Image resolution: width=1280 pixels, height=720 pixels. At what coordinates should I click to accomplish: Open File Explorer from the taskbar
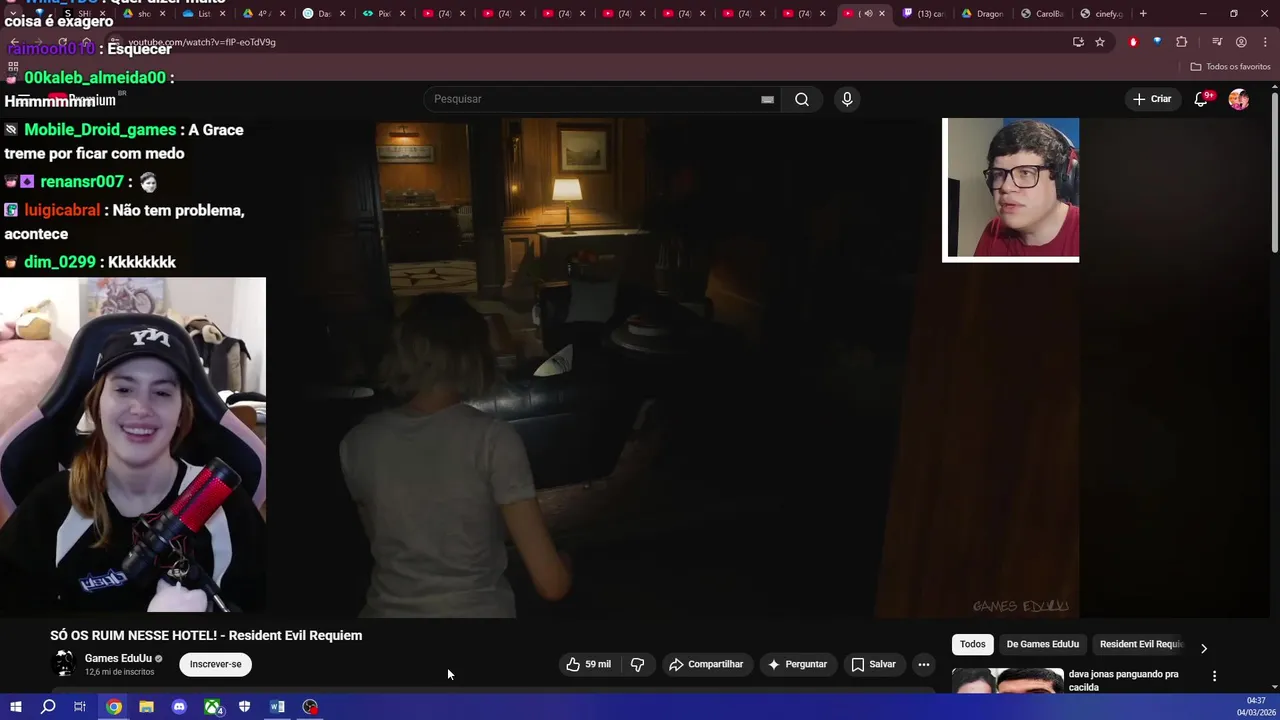pyautogui.click(x=146, y=707)
